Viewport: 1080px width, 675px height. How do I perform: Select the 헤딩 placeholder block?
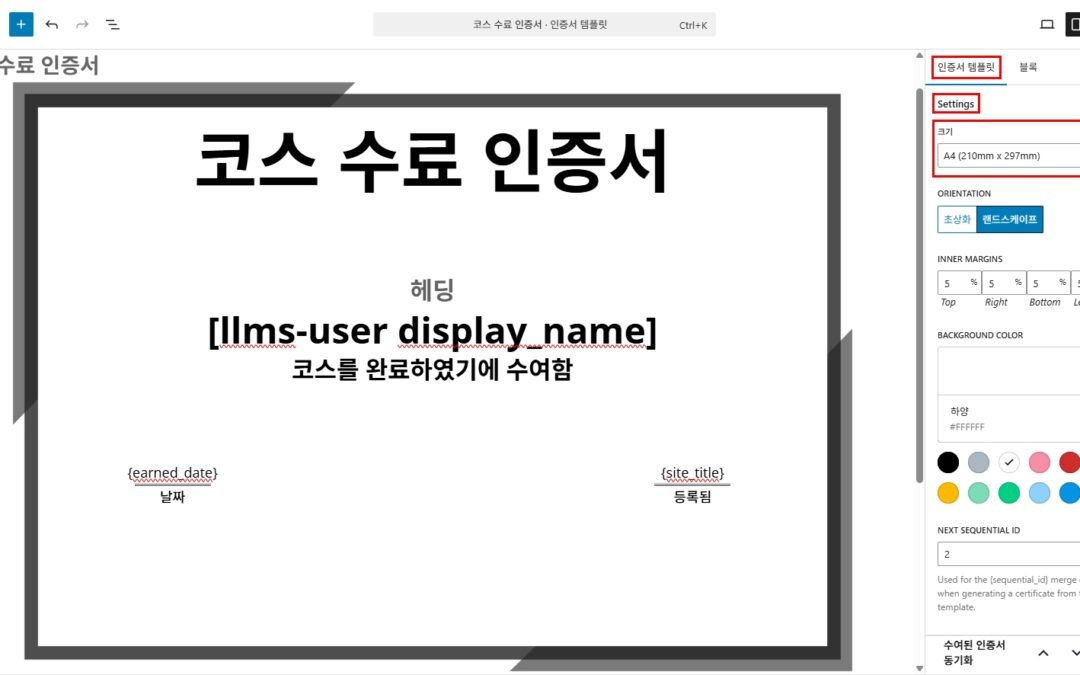click(x=432, y=289)
